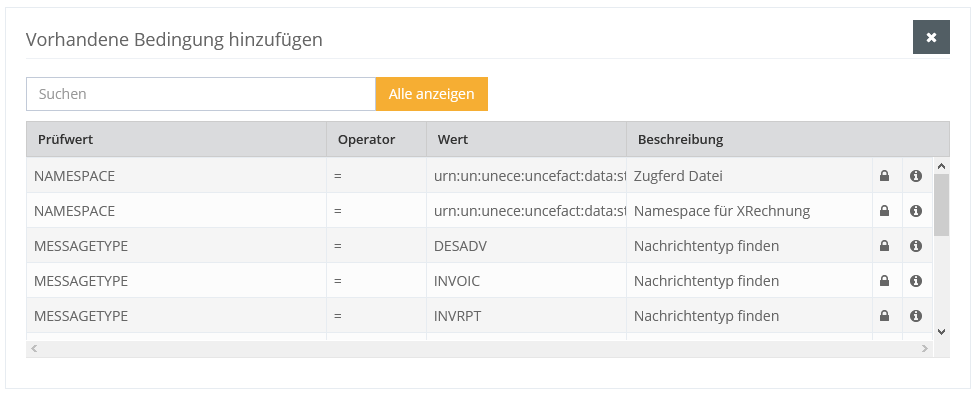Click the Prüfwert column header

(x=66, y=139)
